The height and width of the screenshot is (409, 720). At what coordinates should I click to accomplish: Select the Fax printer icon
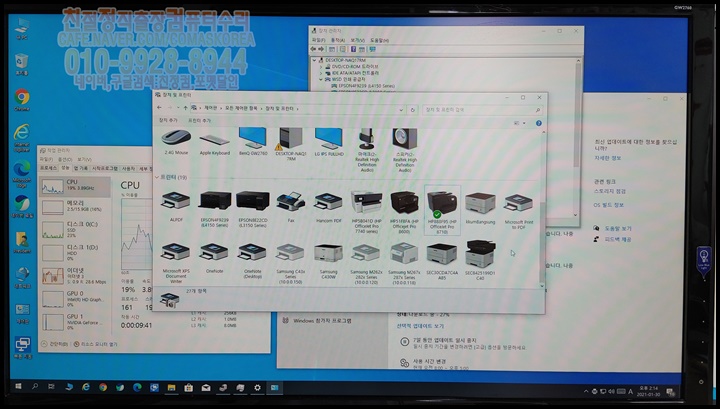coord(291,207)
